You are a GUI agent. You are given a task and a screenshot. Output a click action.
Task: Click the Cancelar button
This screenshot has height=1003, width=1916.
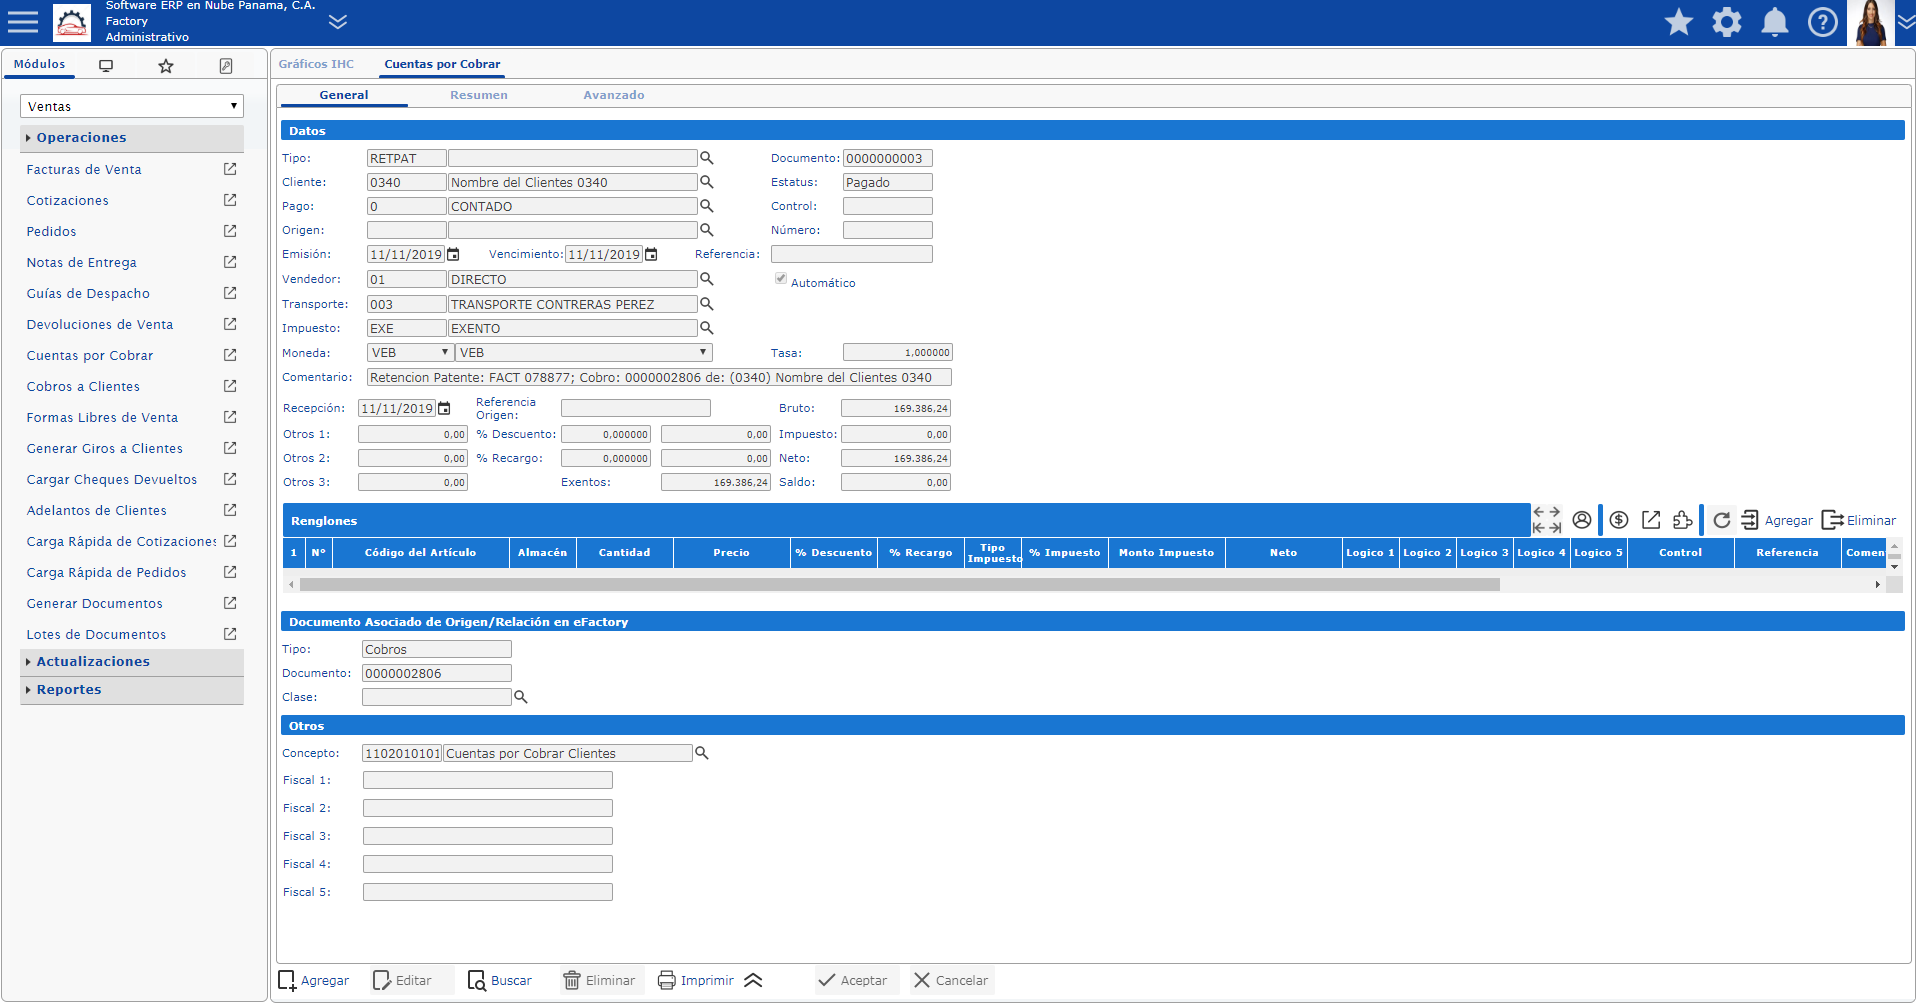(951, 981)
